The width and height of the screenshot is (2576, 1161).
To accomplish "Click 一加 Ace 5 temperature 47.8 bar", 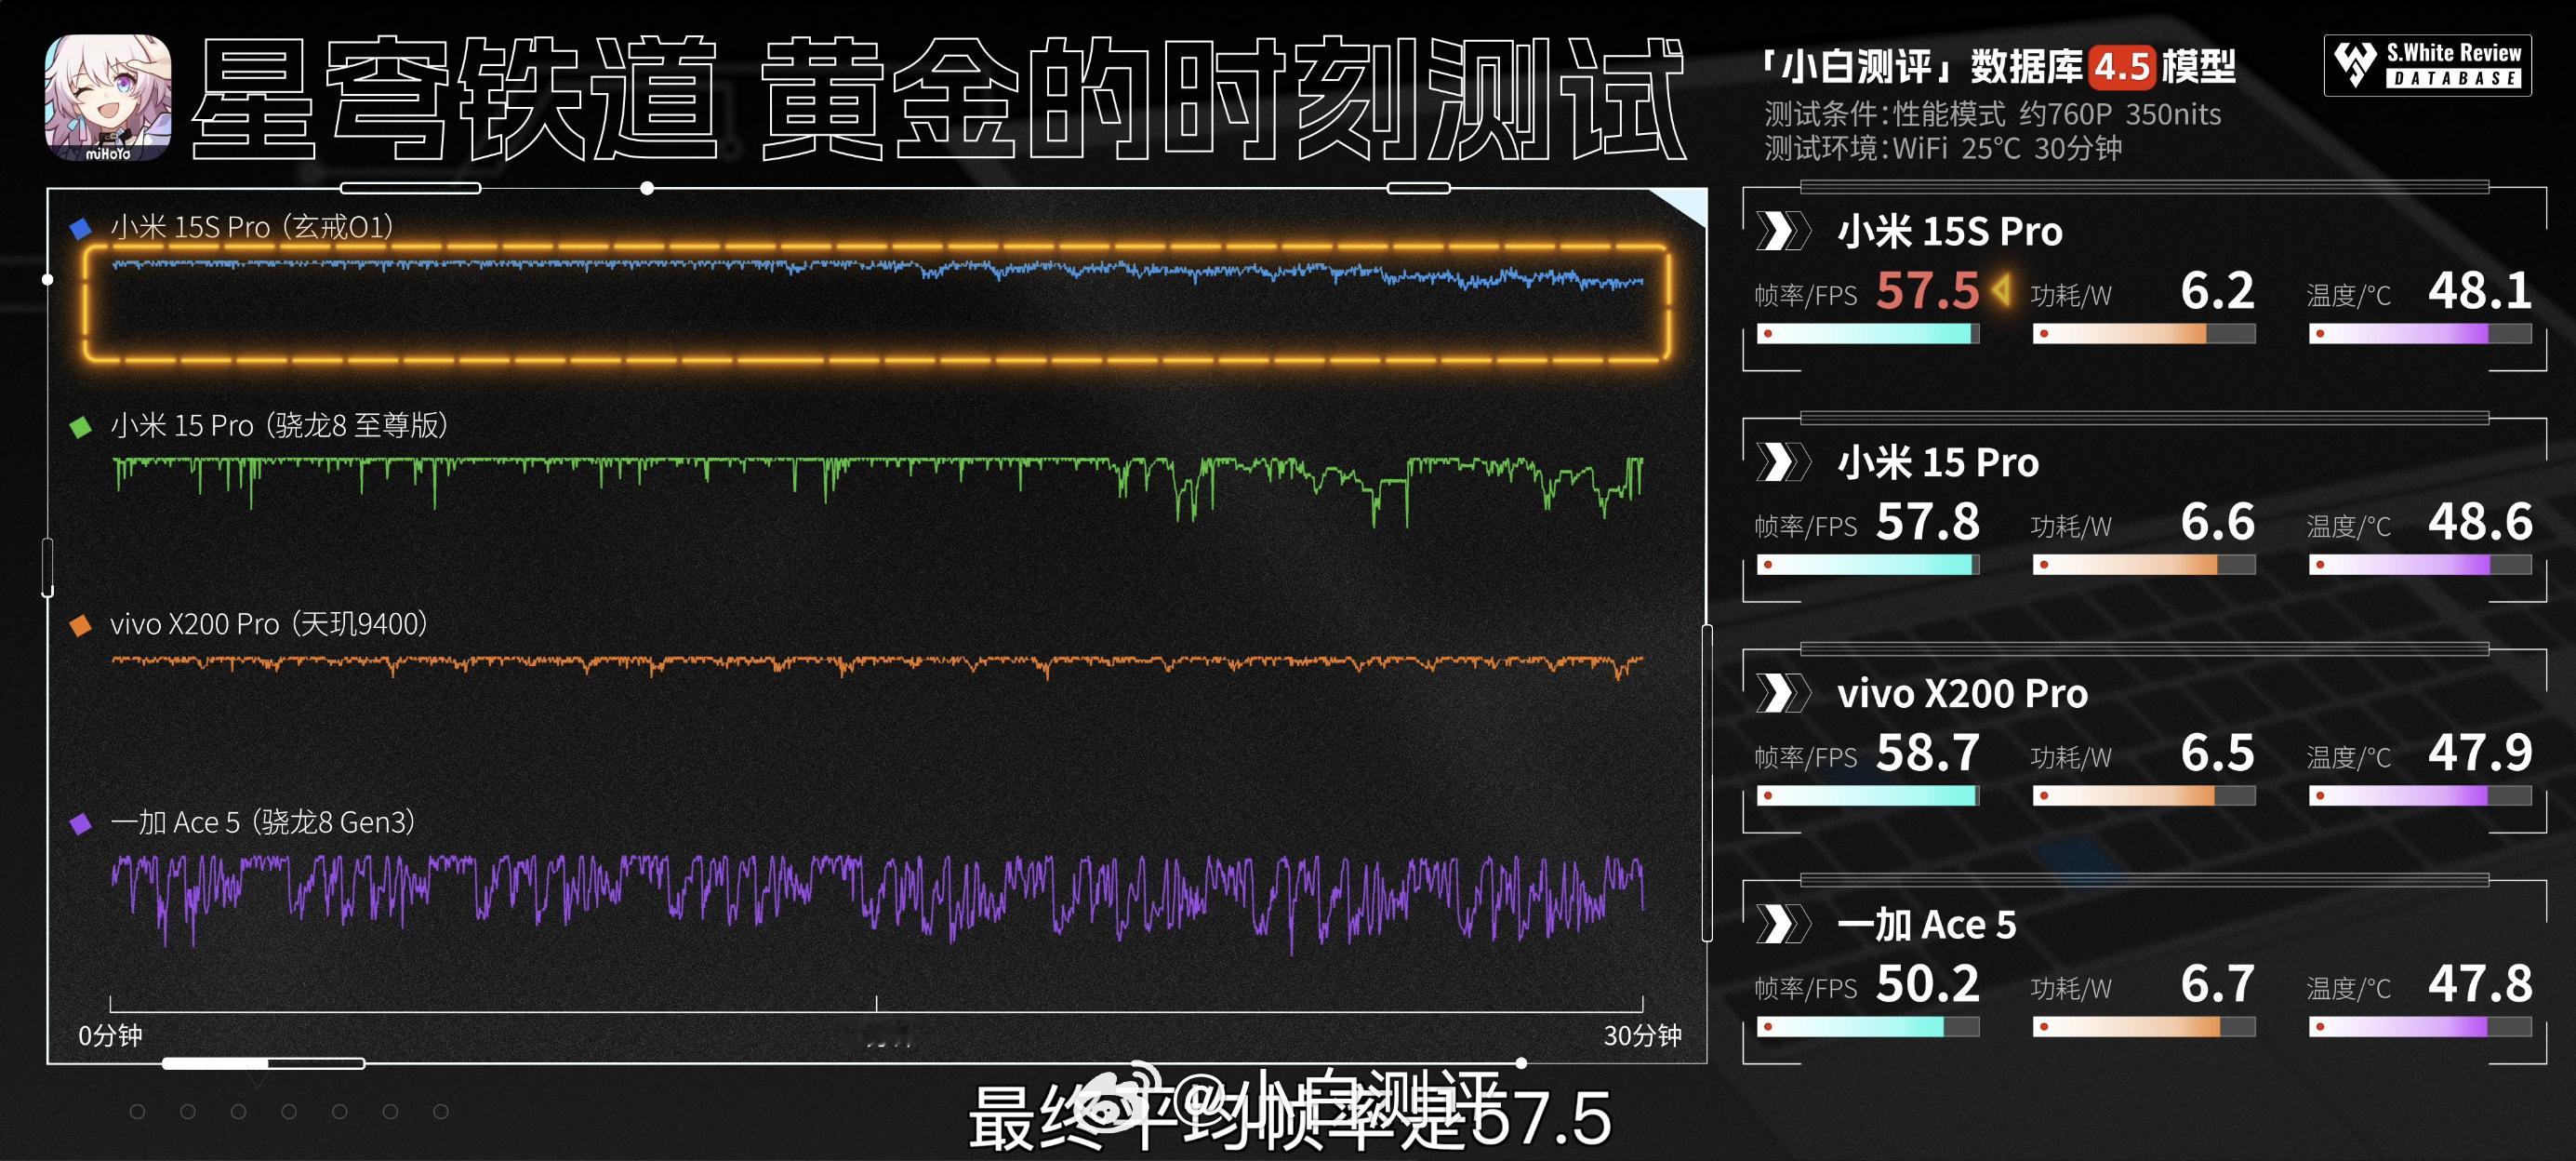I will pos(2420,1027).
